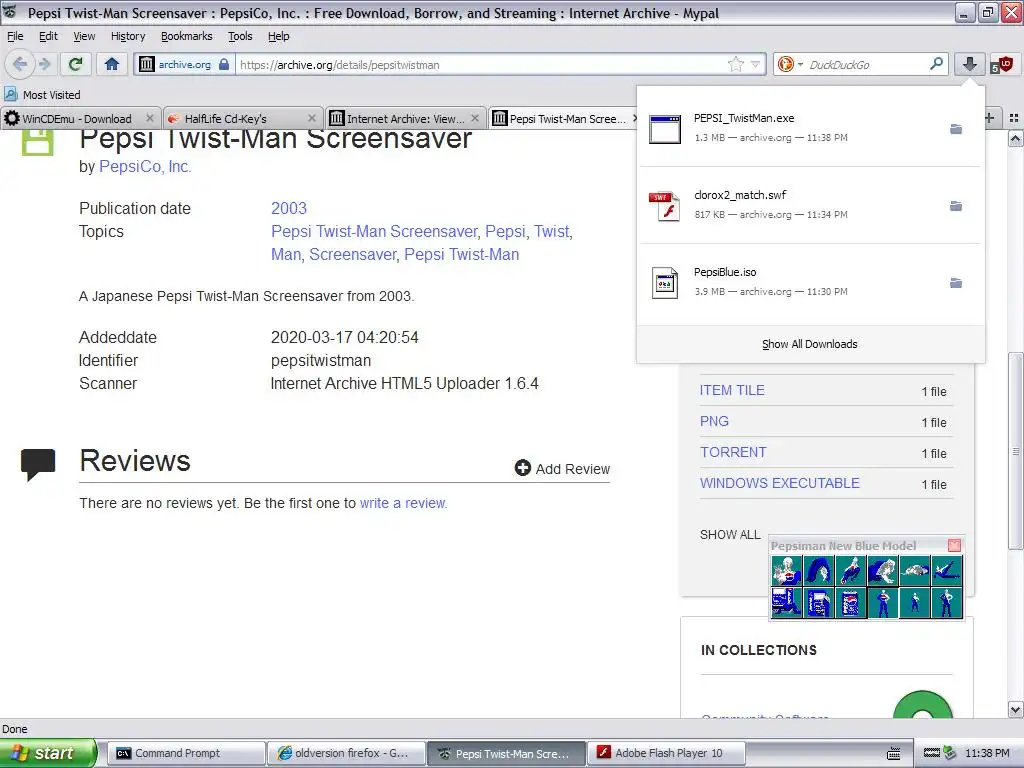The width and height of the screenshot is (1024, 768).
Task: Click the Reviews speech bubble icon
Action: pyautogui.click(x=38, y=464)
